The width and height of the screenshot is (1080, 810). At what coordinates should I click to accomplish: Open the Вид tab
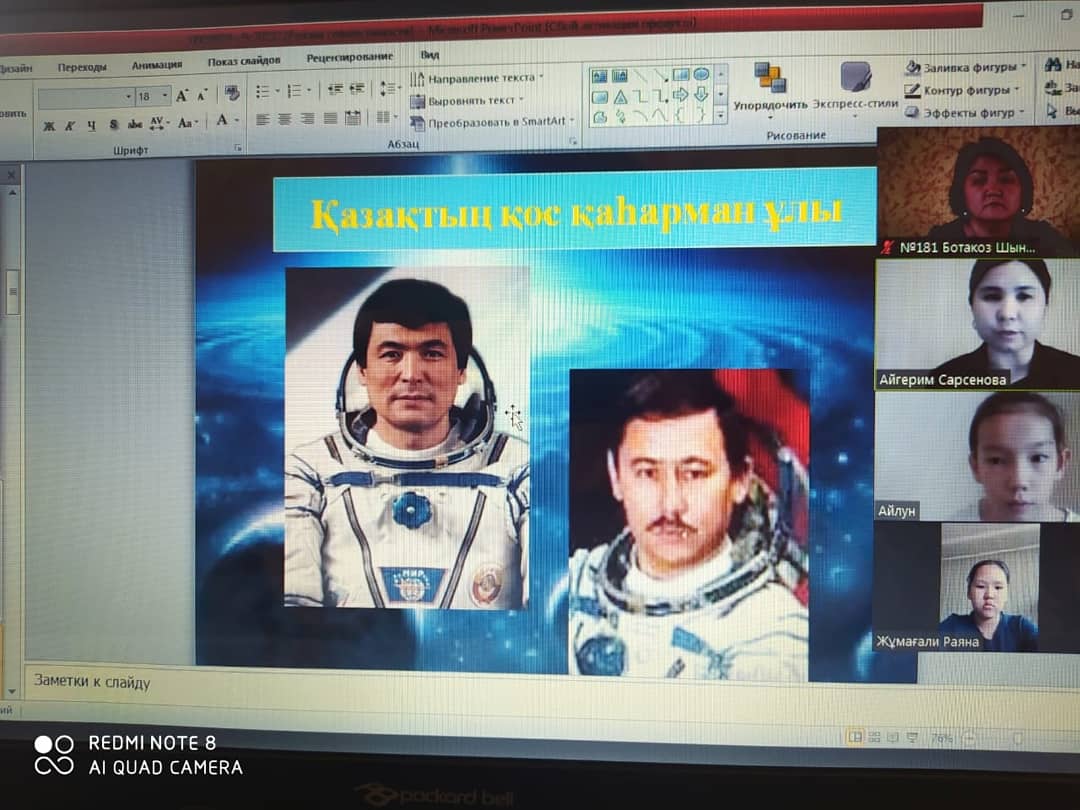[430, 54]
